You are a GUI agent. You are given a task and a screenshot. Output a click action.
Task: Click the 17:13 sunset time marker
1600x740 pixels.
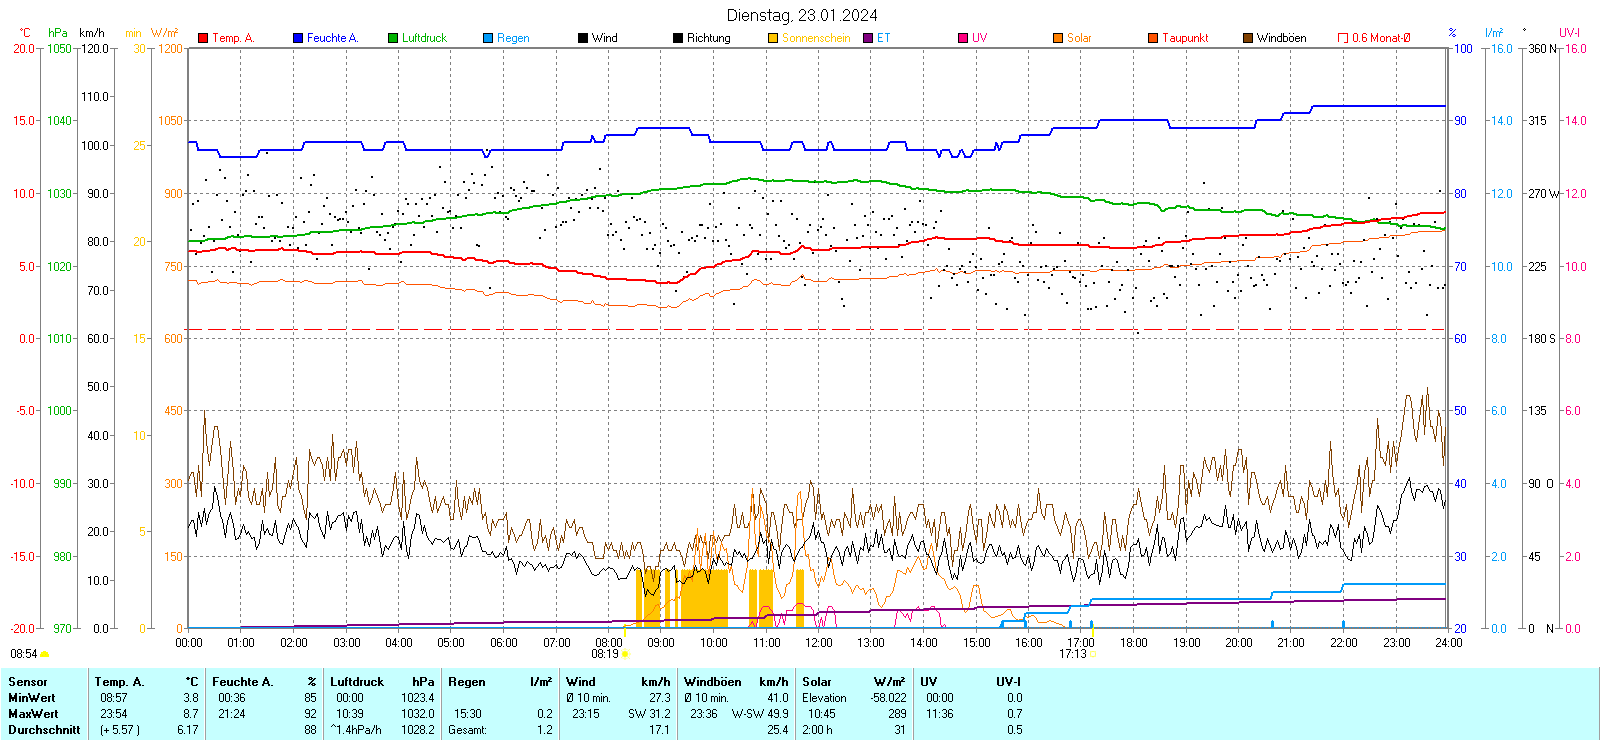1072,654
